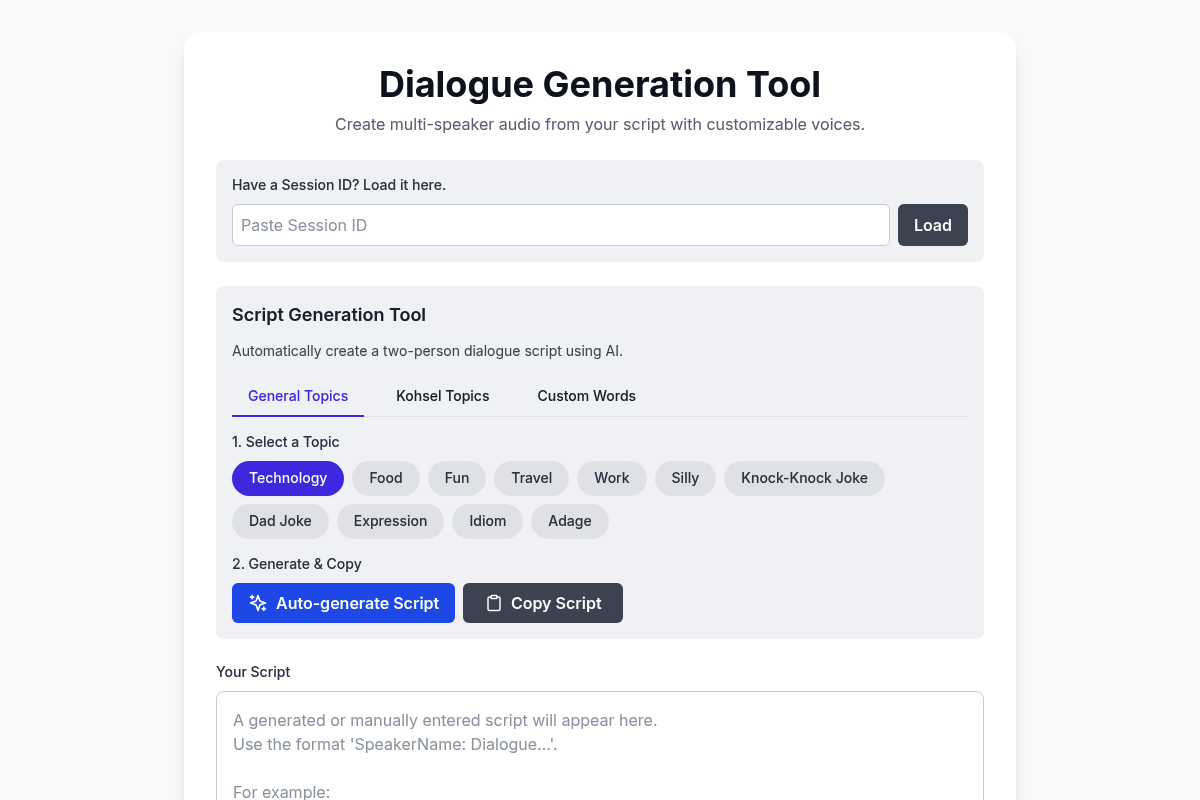Click the sparkle icon on Auto-generate Script
Screen dimensions: 1200x800
pyautogui.click(x=257, y=603)
